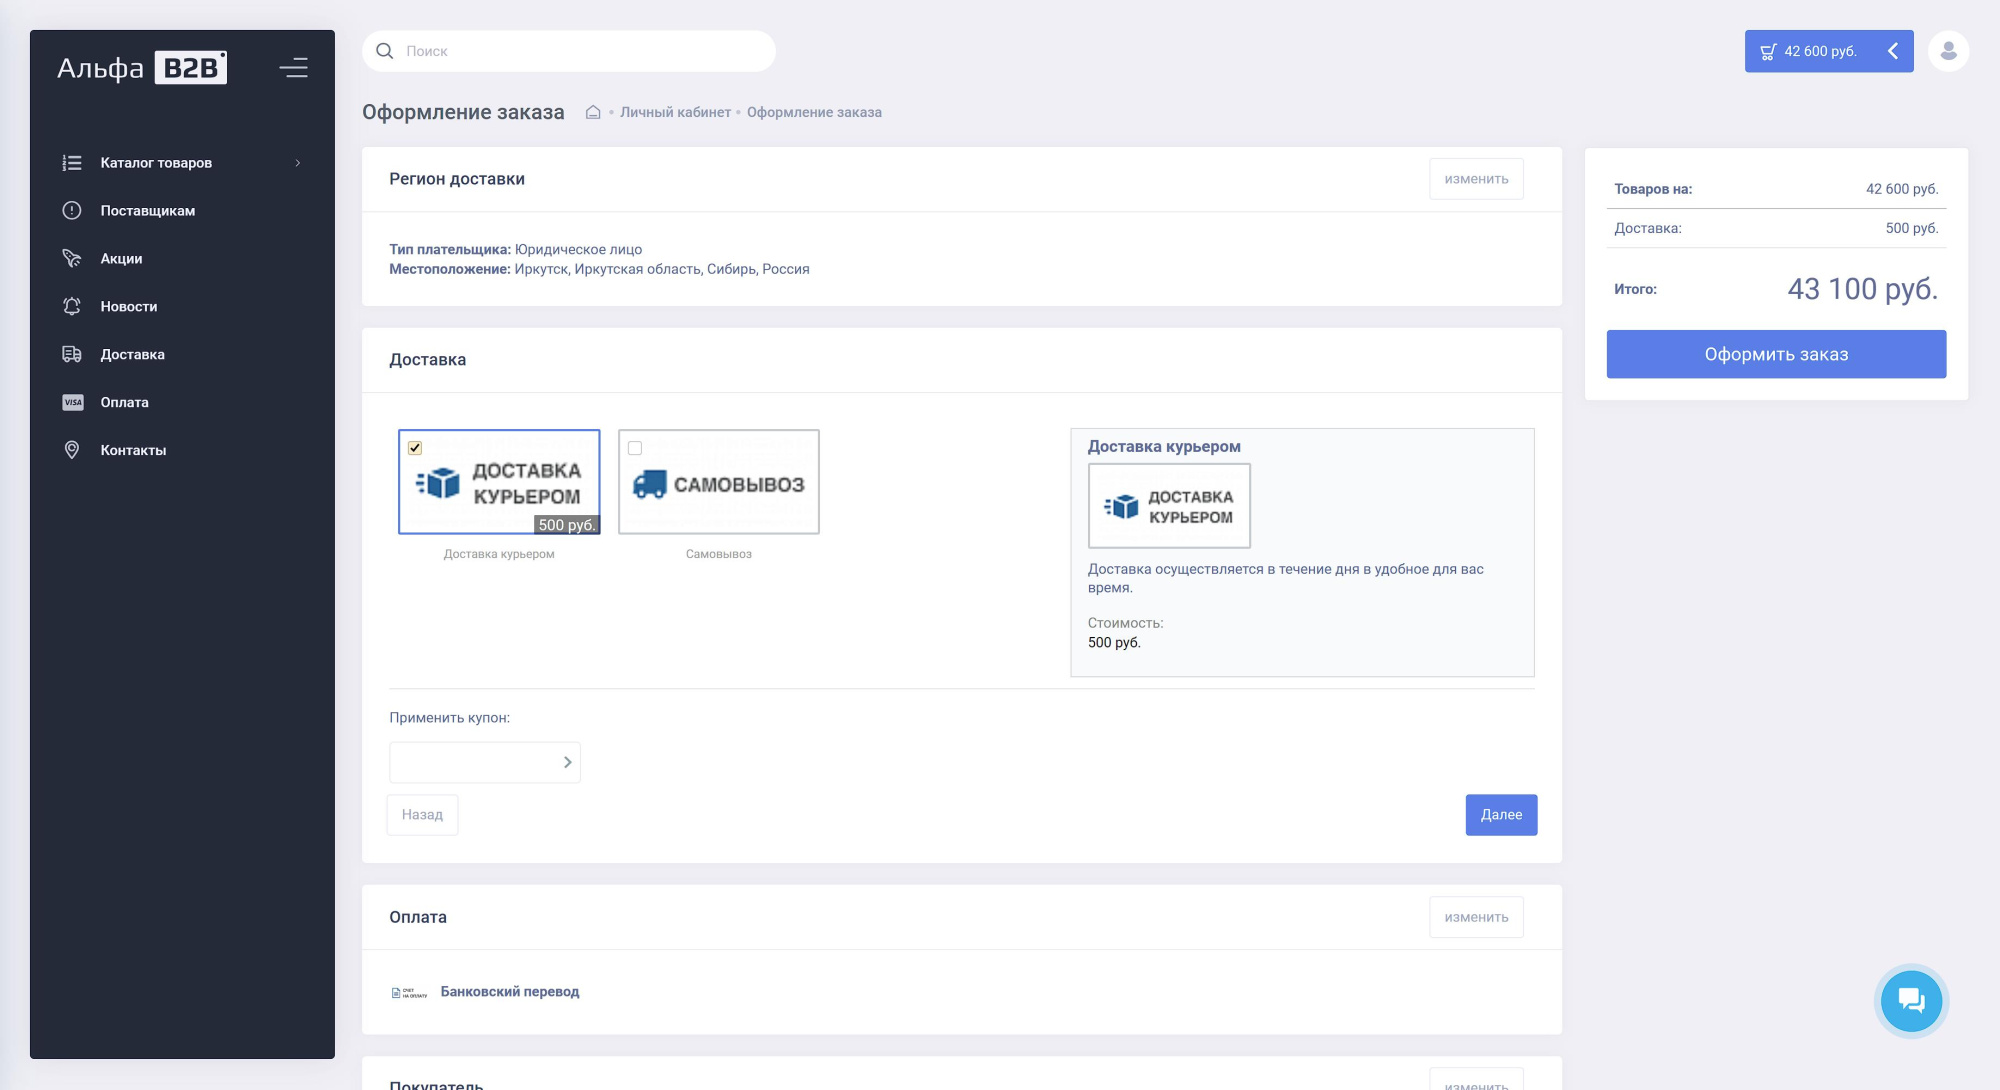Click the home icon in breadcrumbs
Screen dimensions: 2000x1090
pos(593,112)
